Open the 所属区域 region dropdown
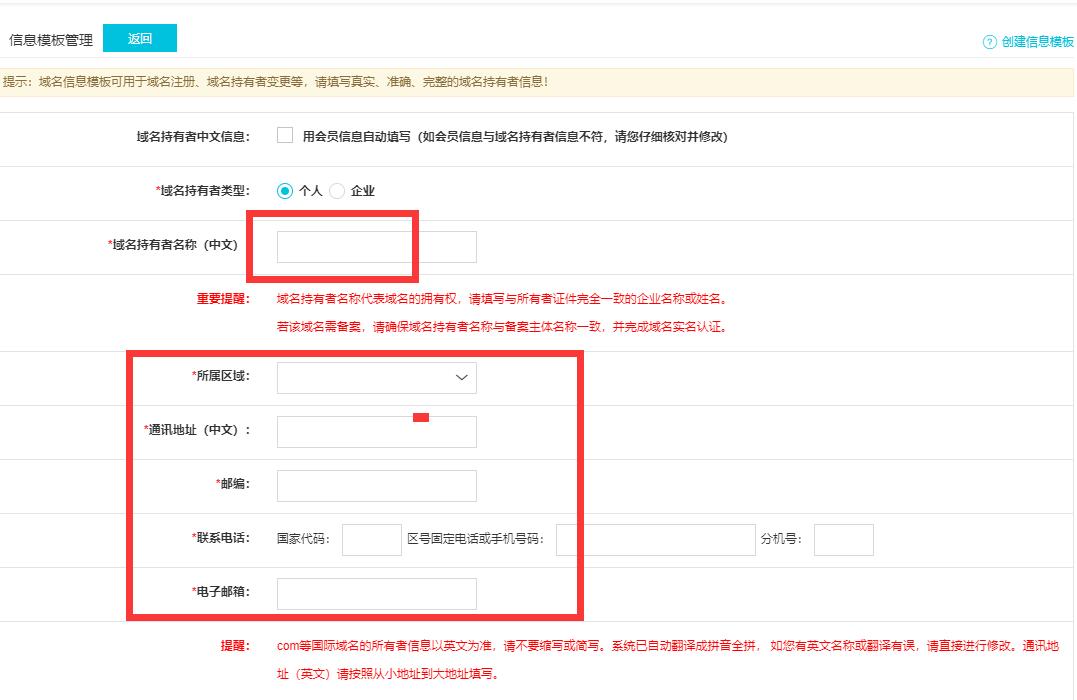Screen dimensions: 1077x700 (375, 377)
